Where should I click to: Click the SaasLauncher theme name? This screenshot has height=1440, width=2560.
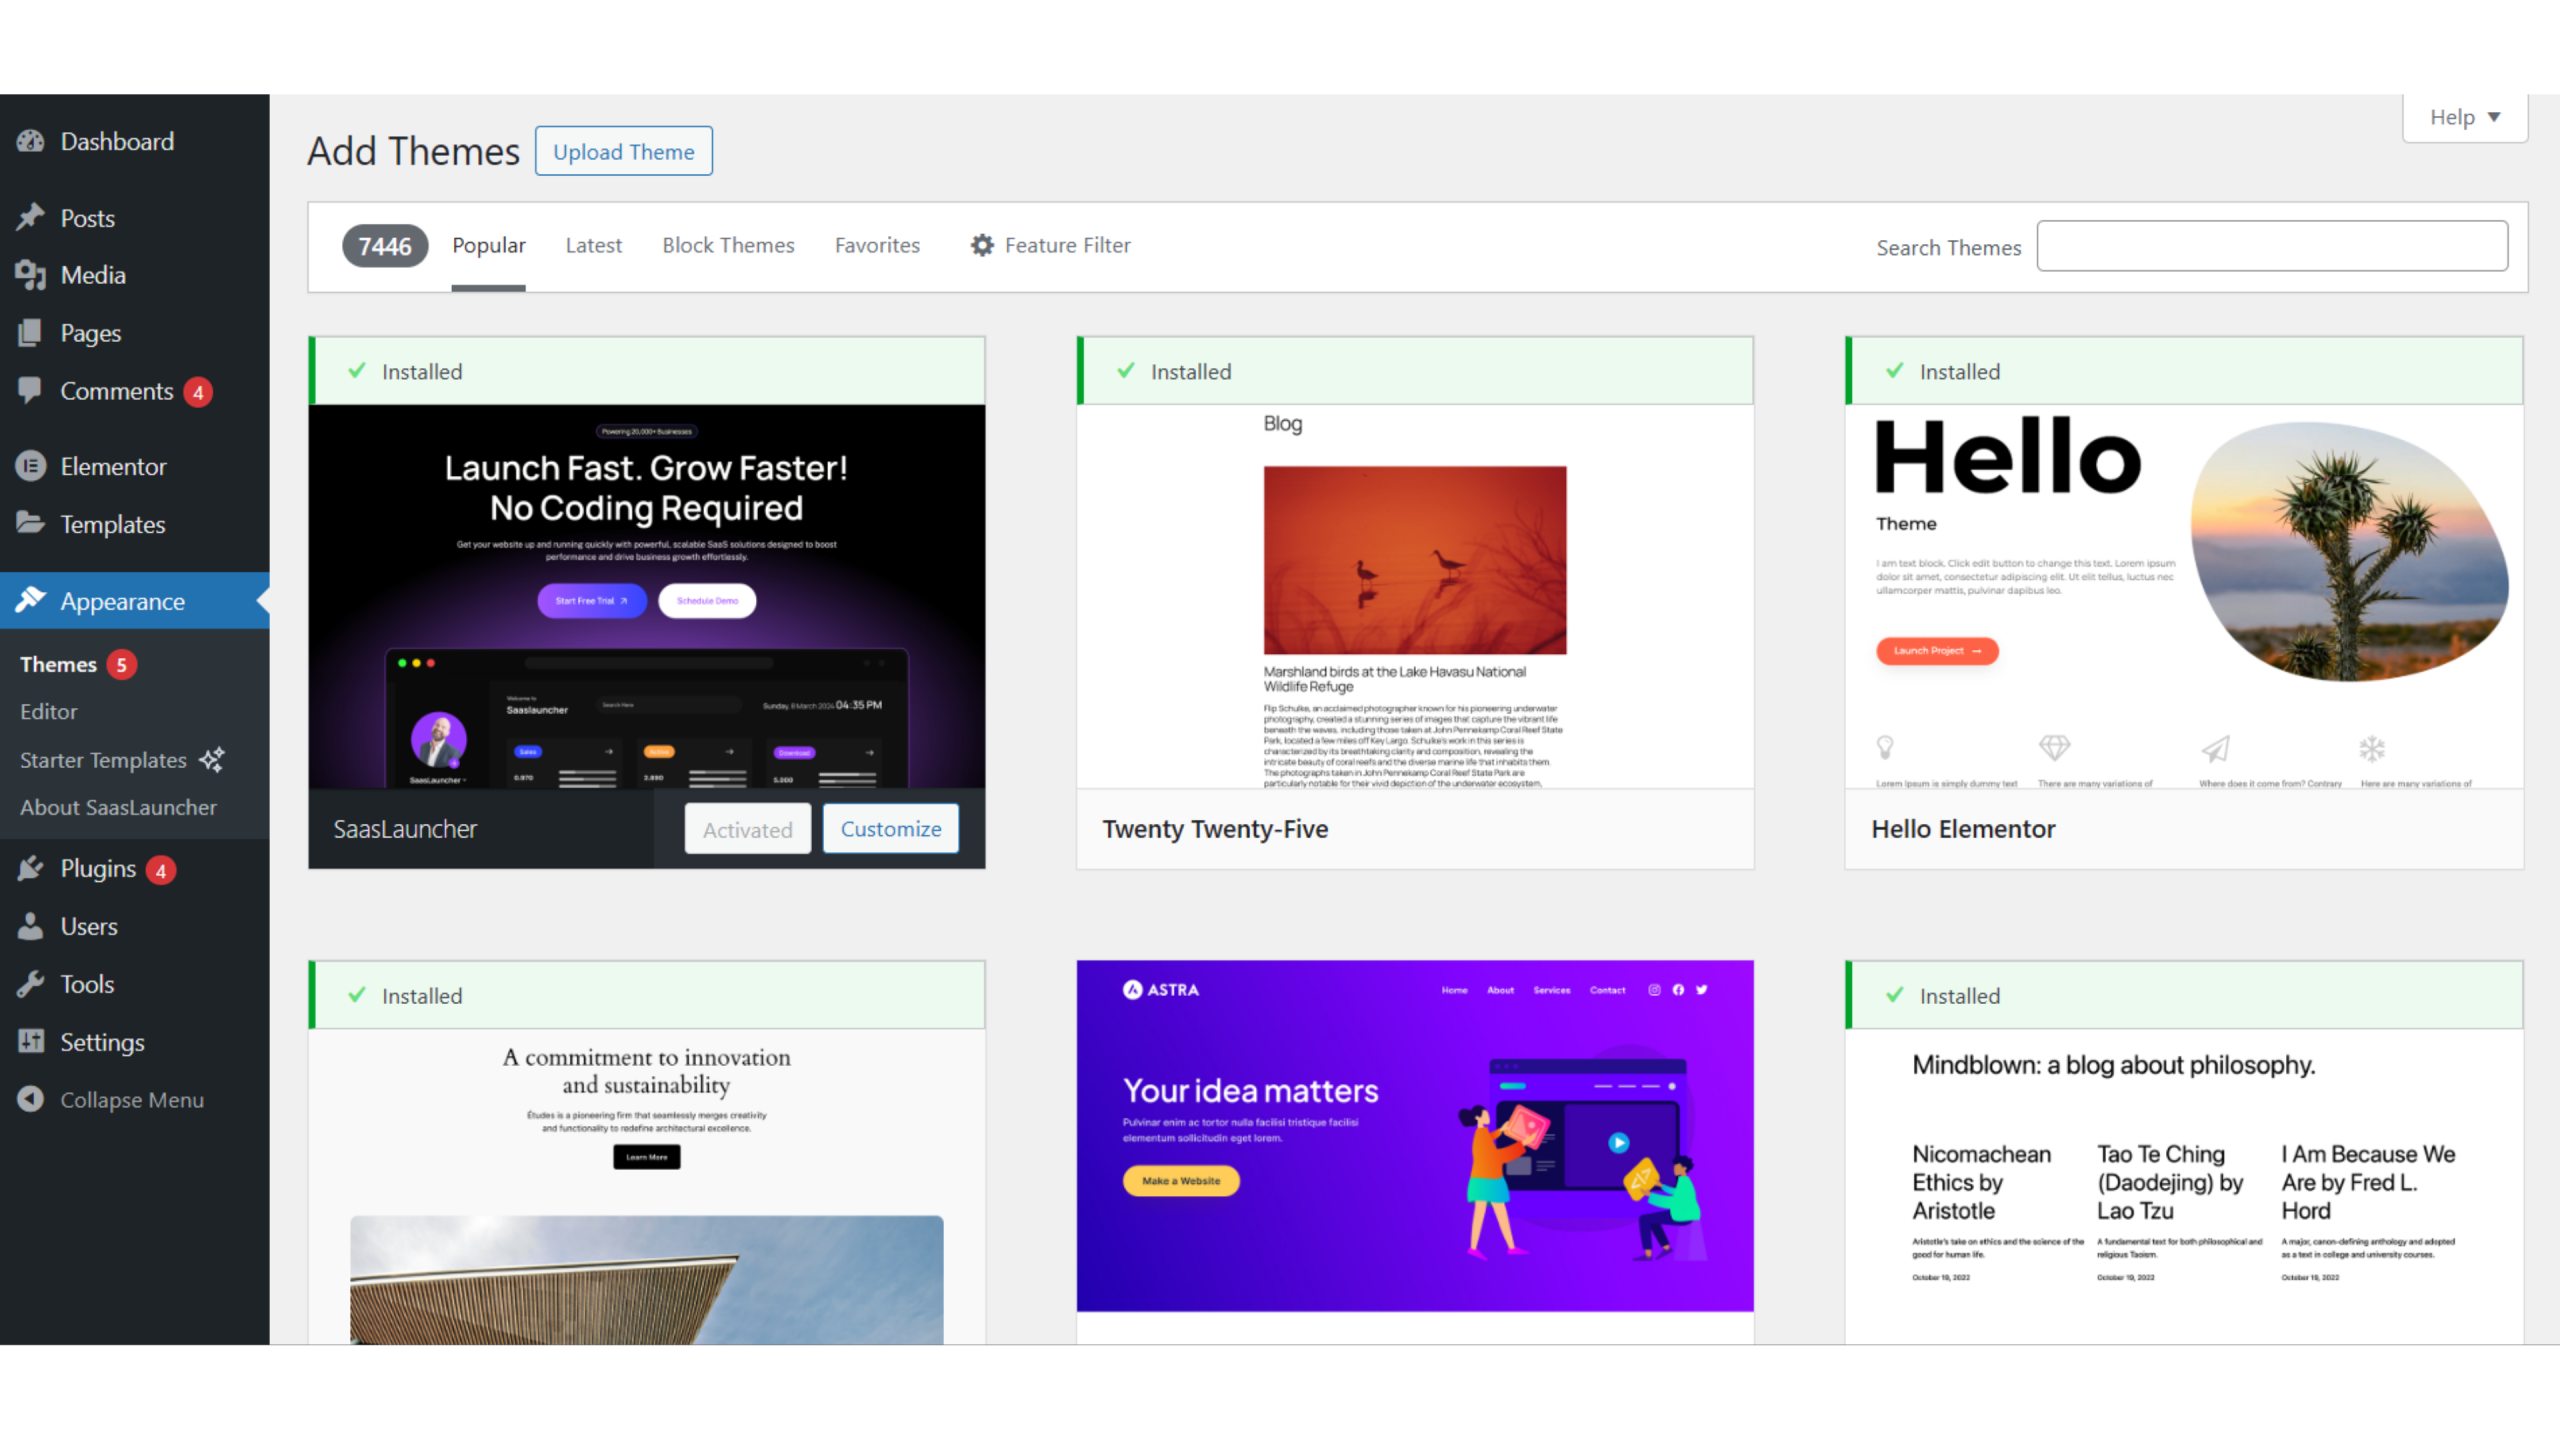405,829
